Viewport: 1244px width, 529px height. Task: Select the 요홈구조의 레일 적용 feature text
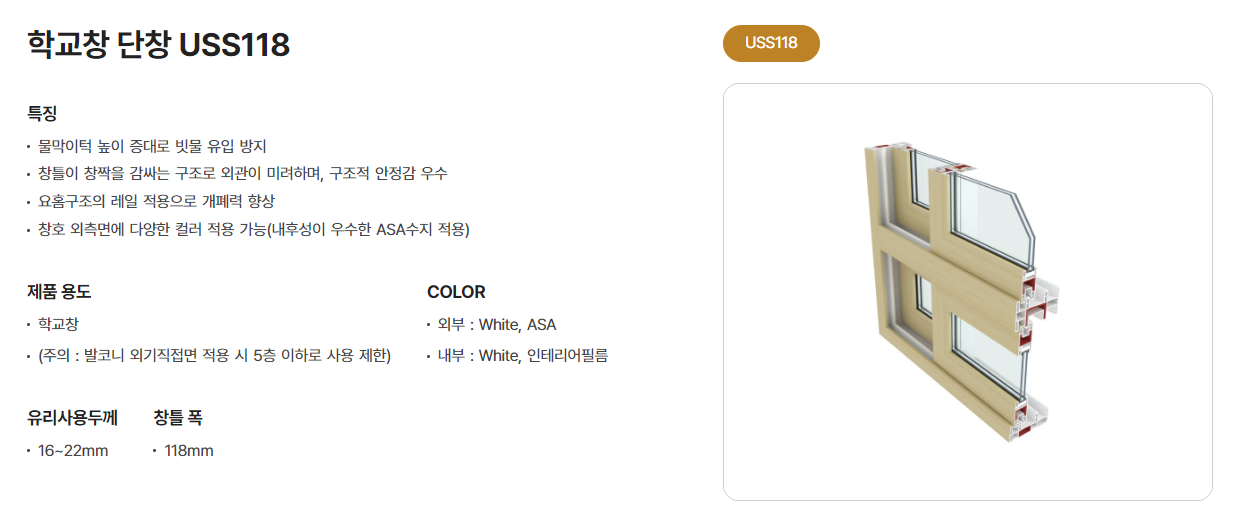pyautogui.click(x=156, y=202)
